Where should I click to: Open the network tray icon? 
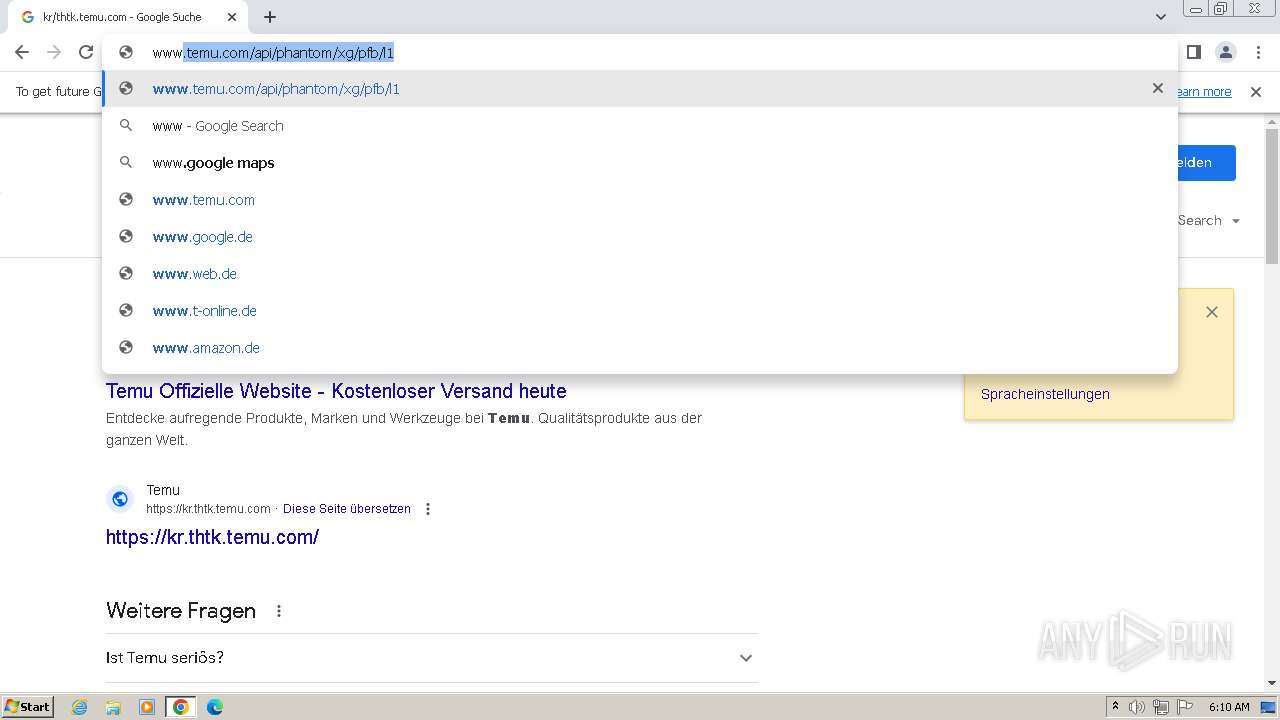(1161, 707)
